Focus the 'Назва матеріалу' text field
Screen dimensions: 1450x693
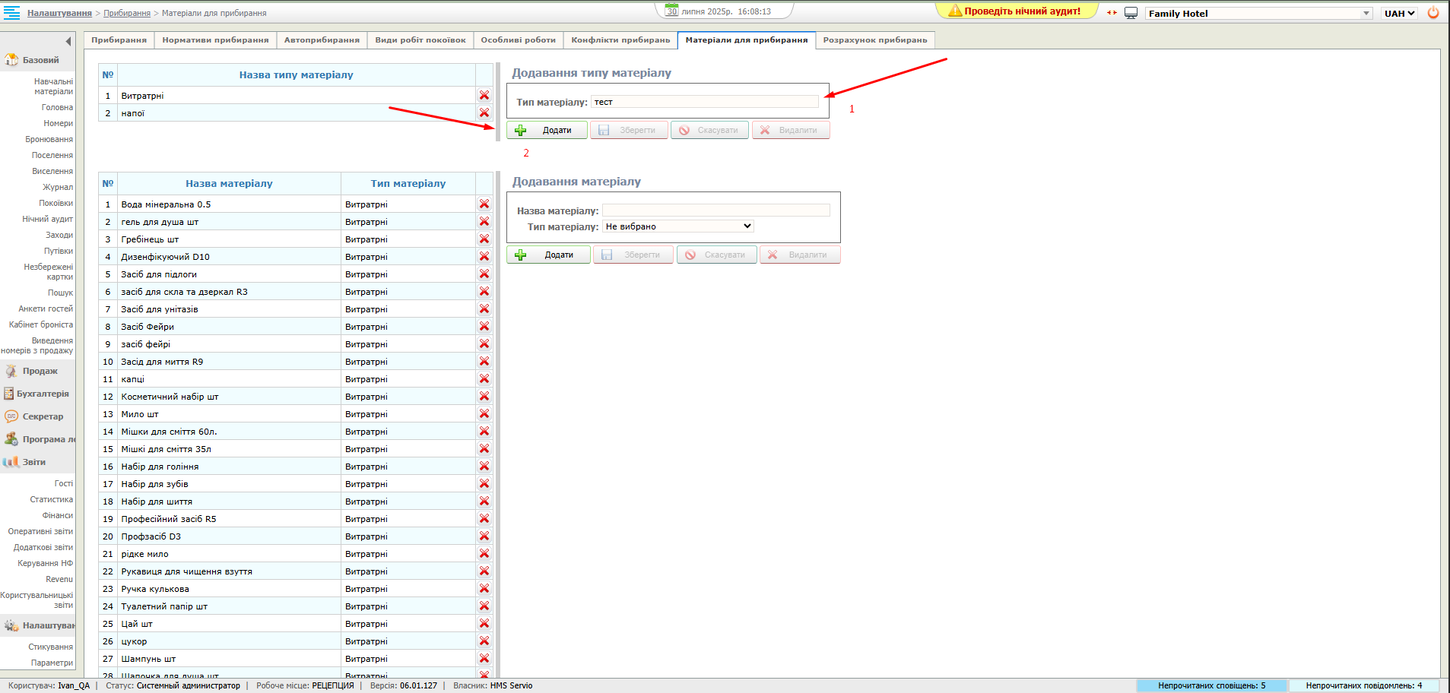(715, 210)
